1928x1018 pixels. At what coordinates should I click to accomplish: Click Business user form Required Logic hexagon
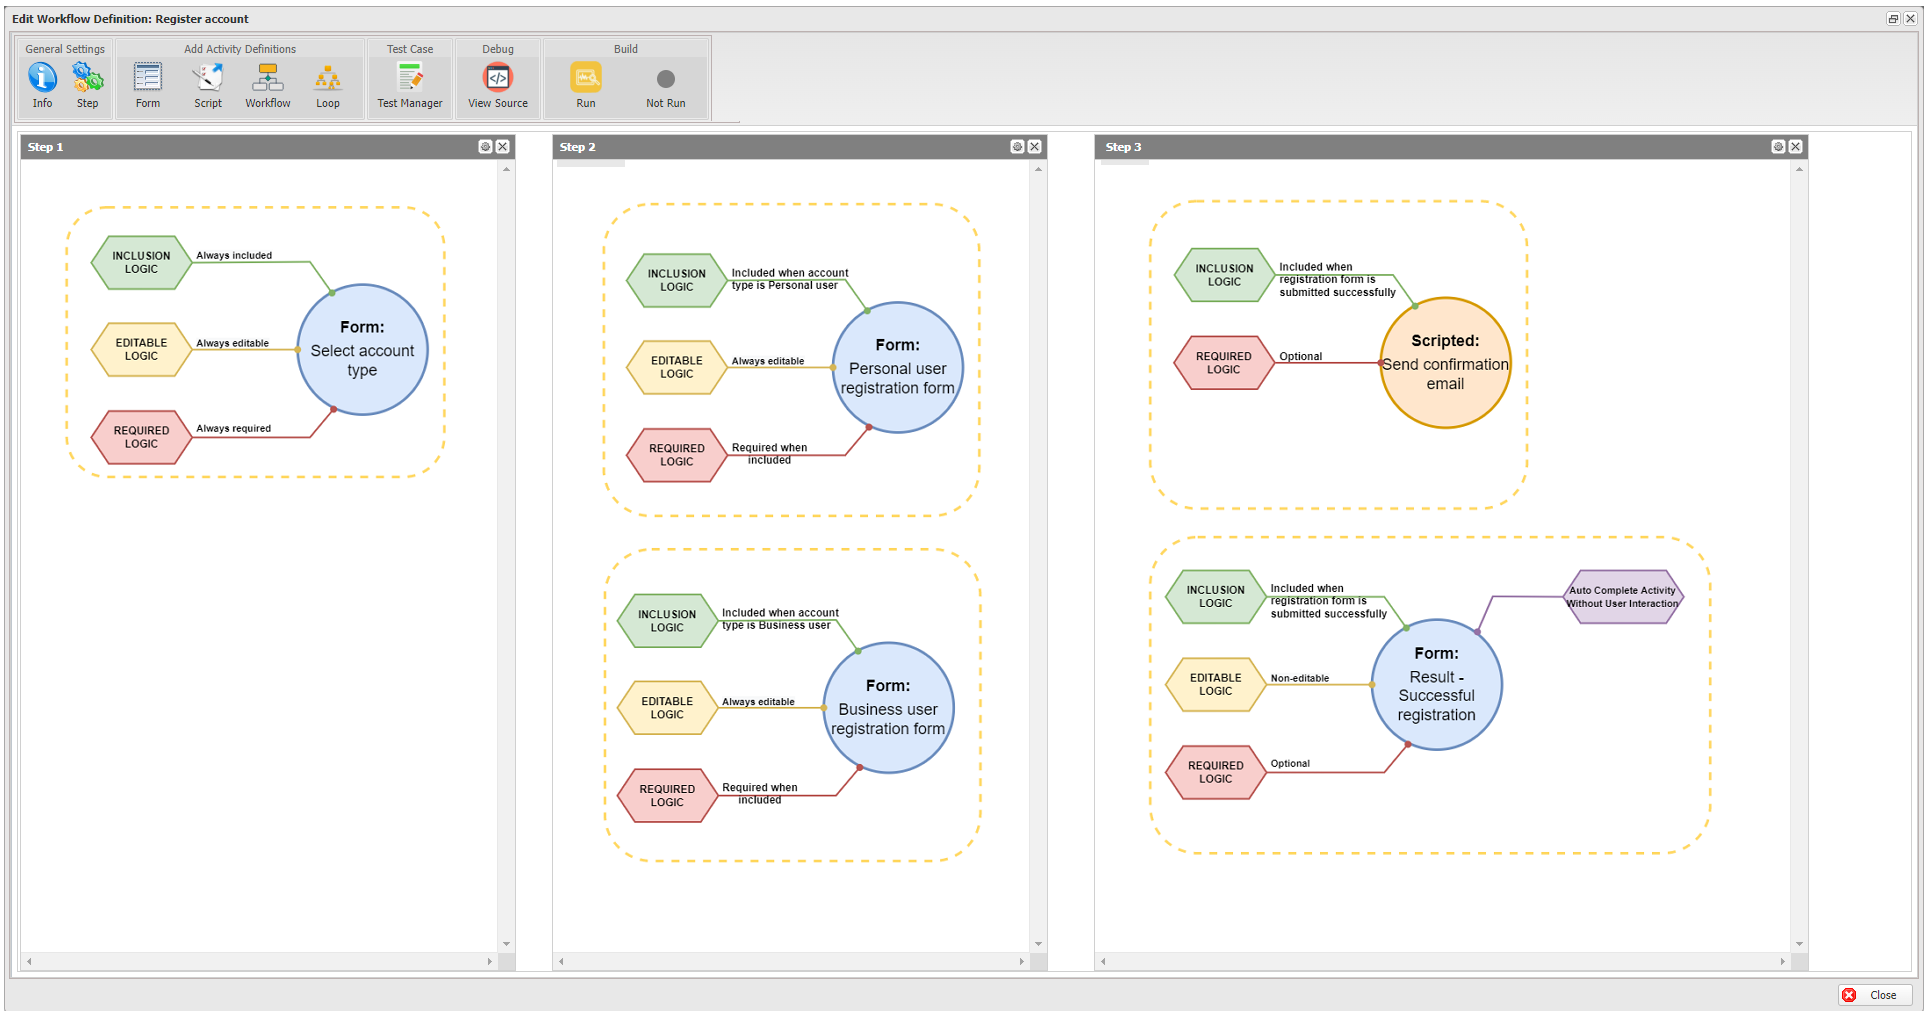[x=667, y=797]
